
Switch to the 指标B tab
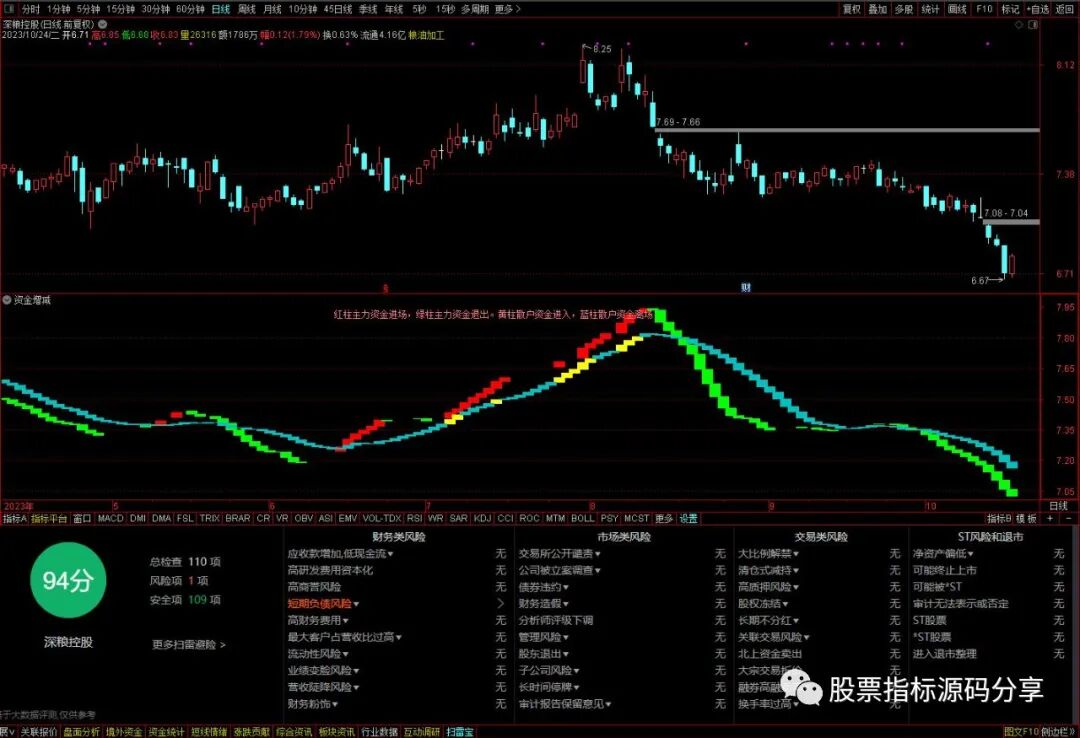[x=999, y=518]
